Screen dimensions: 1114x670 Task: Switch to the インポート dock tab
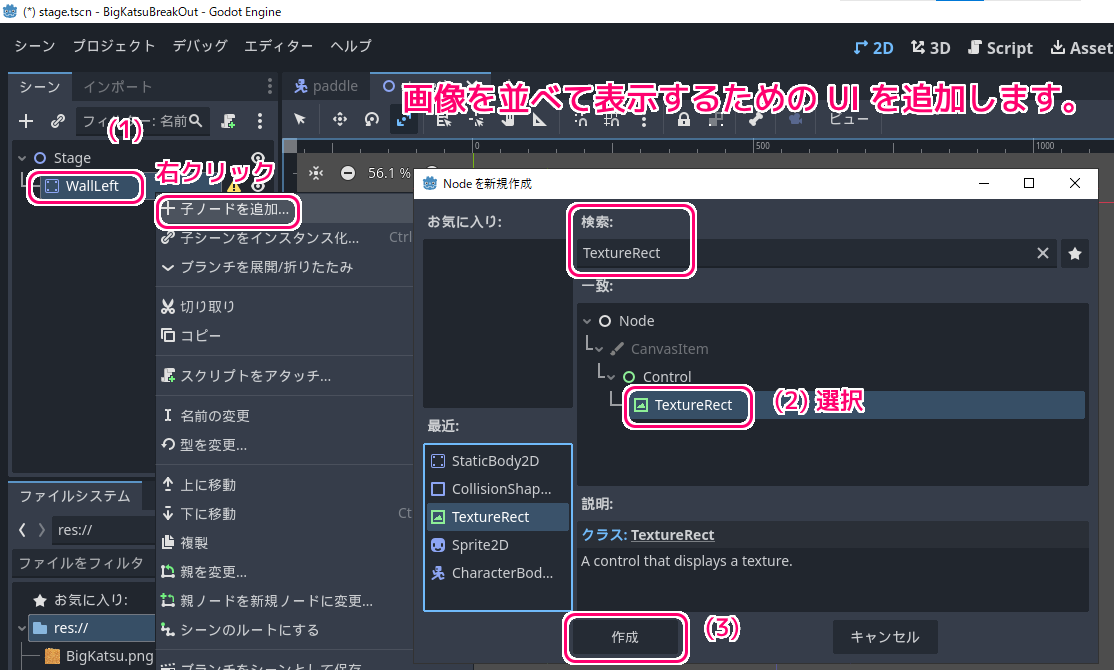pyautogui.click(x=118, y=87)
